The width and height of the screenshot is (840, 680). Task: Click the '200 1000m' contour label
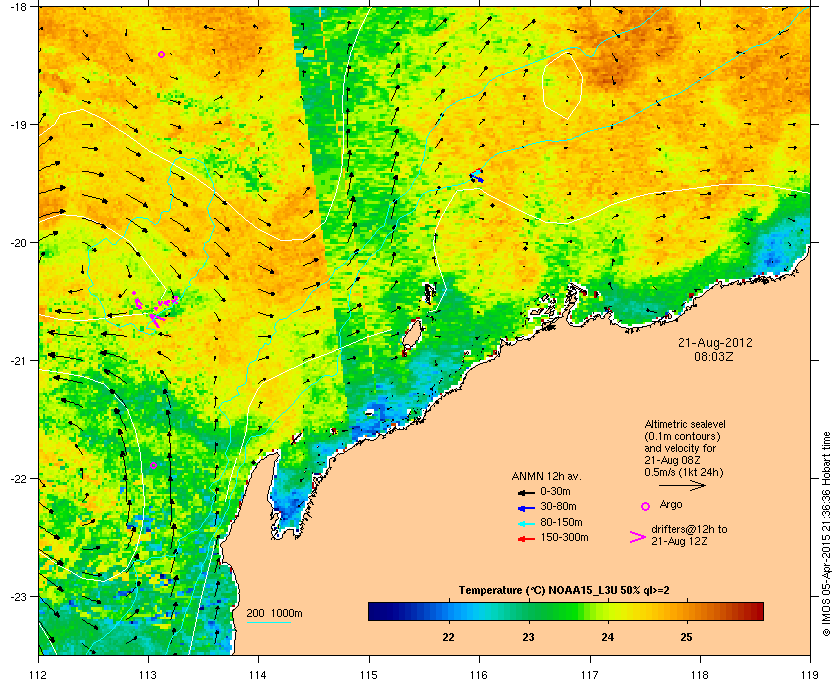point(274,614)
